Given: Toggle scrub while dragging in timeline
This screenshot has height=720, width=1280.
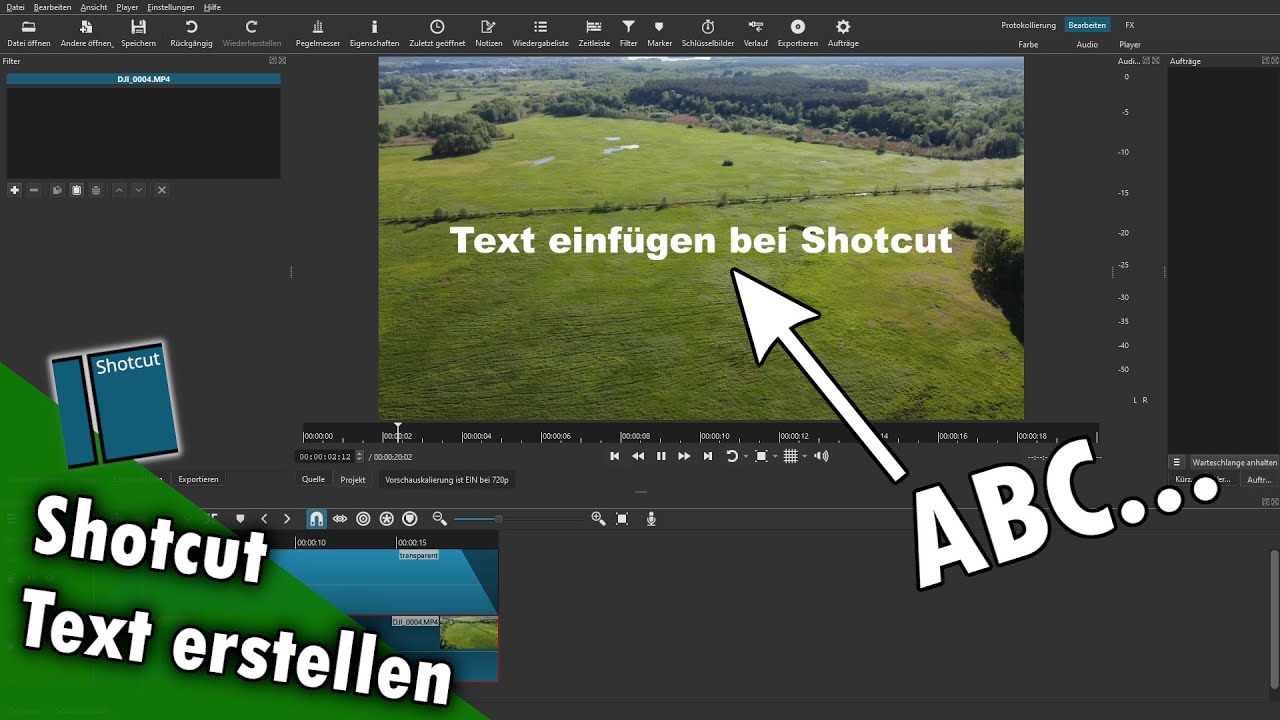Looking at the screenshot, I should (x=340, y=518).
